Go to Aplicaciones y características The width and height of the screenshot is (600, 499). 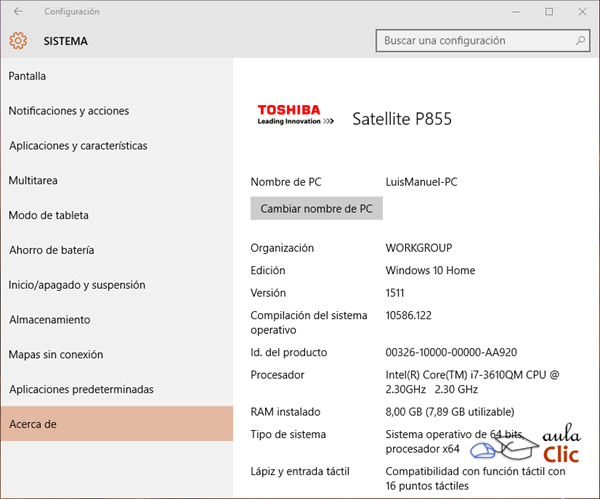[x=78, y=146]
